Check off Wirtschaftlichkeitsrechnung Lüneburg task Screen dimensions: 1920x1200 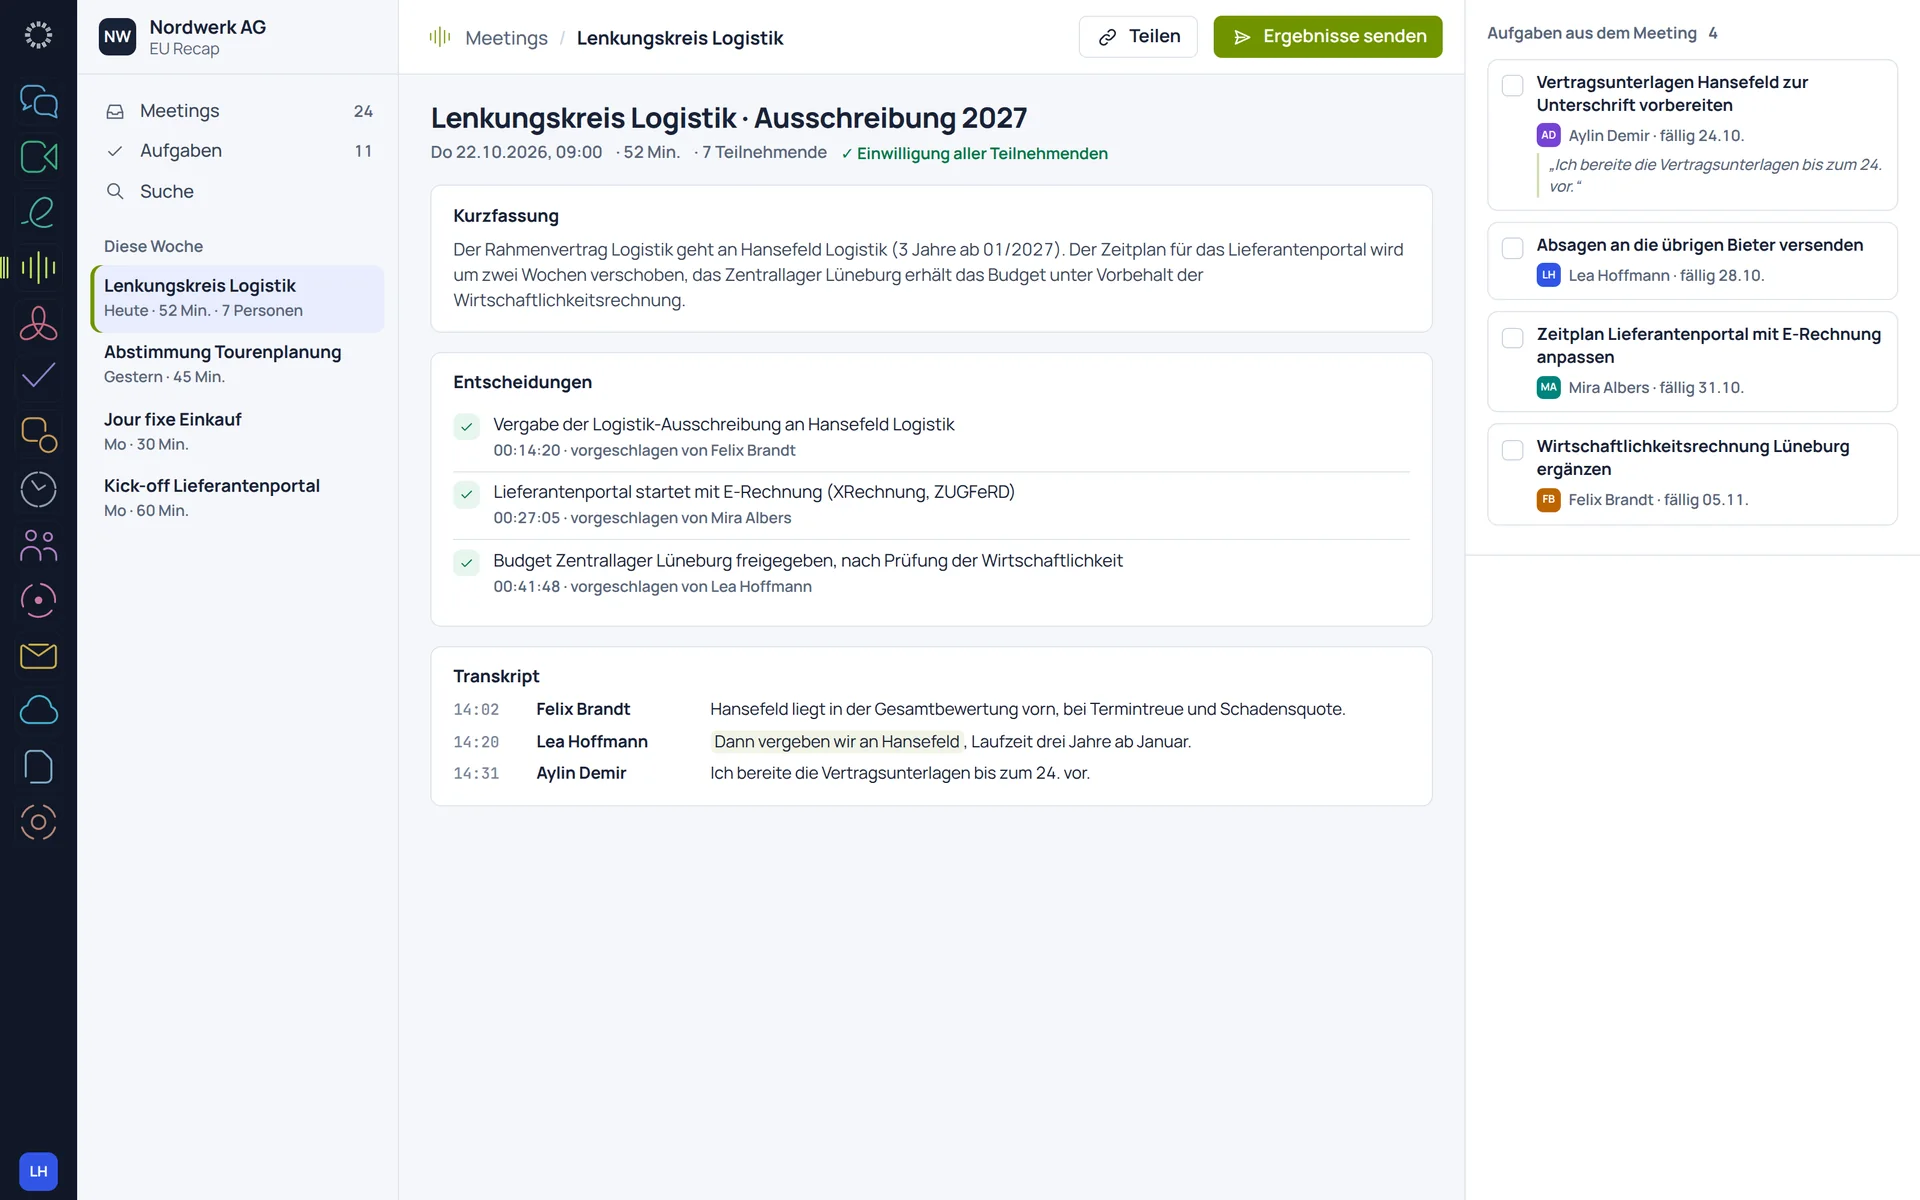[1513, 450]
